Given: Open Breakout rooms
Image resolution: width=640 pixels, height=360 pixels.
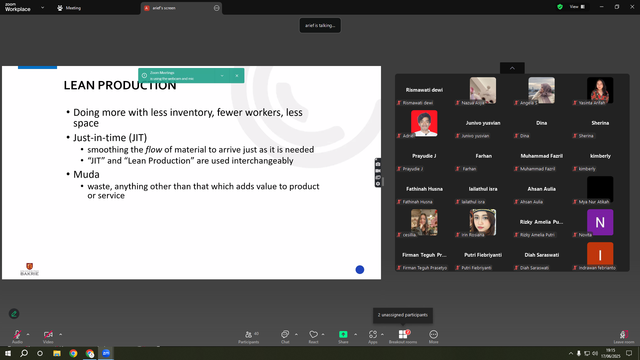Looking at the screenshot, I should tap(403, 336).
